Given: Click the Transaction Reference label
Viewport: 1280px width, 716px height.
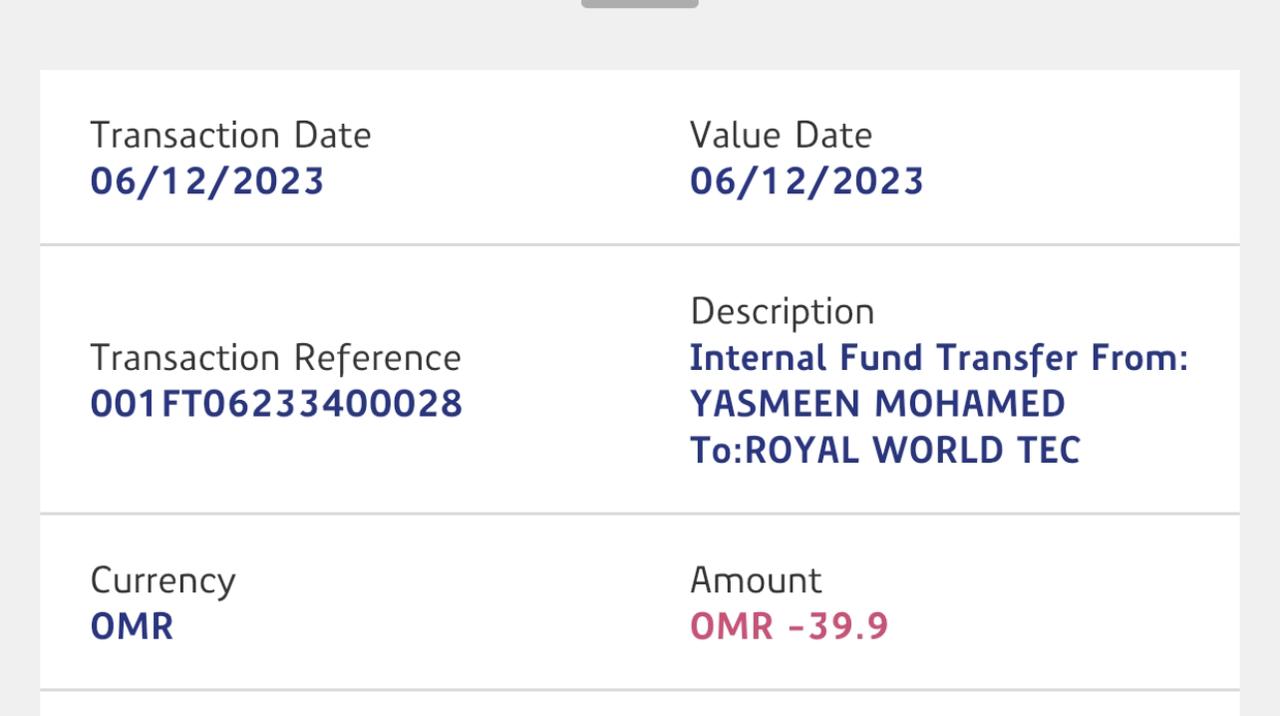Looking at the screenshot, I should (275, 358).
